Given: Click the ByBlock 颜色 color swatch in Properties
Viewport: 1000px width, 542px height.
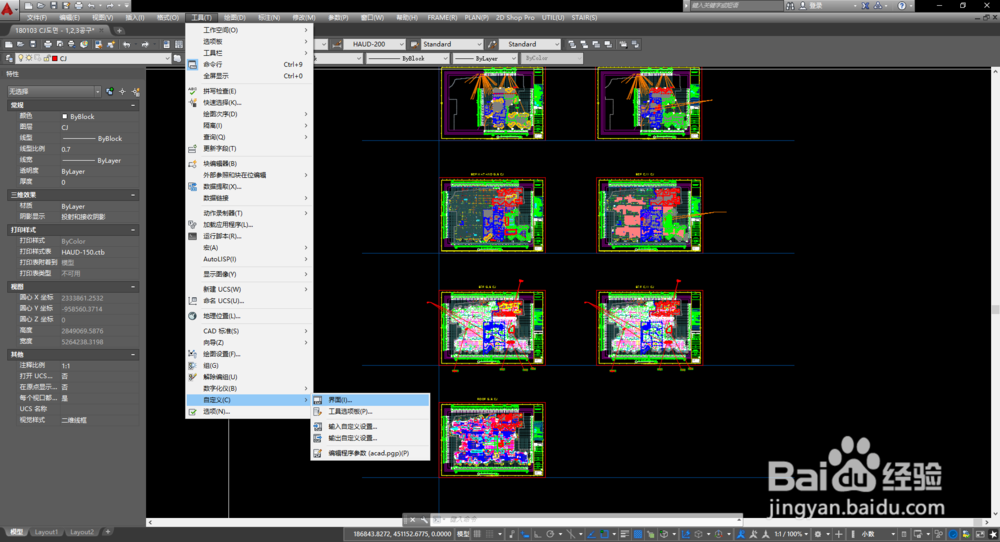Looking at the screenshot, I should [64, 117].
